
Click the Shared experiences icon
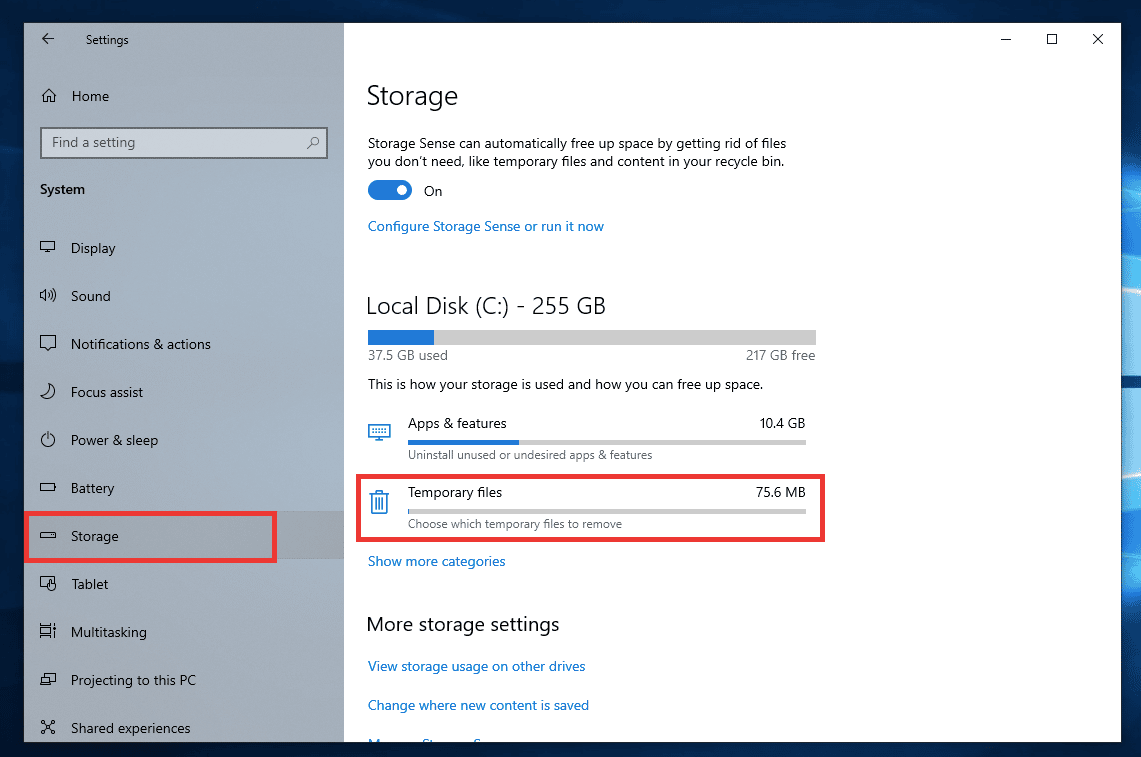48,727
